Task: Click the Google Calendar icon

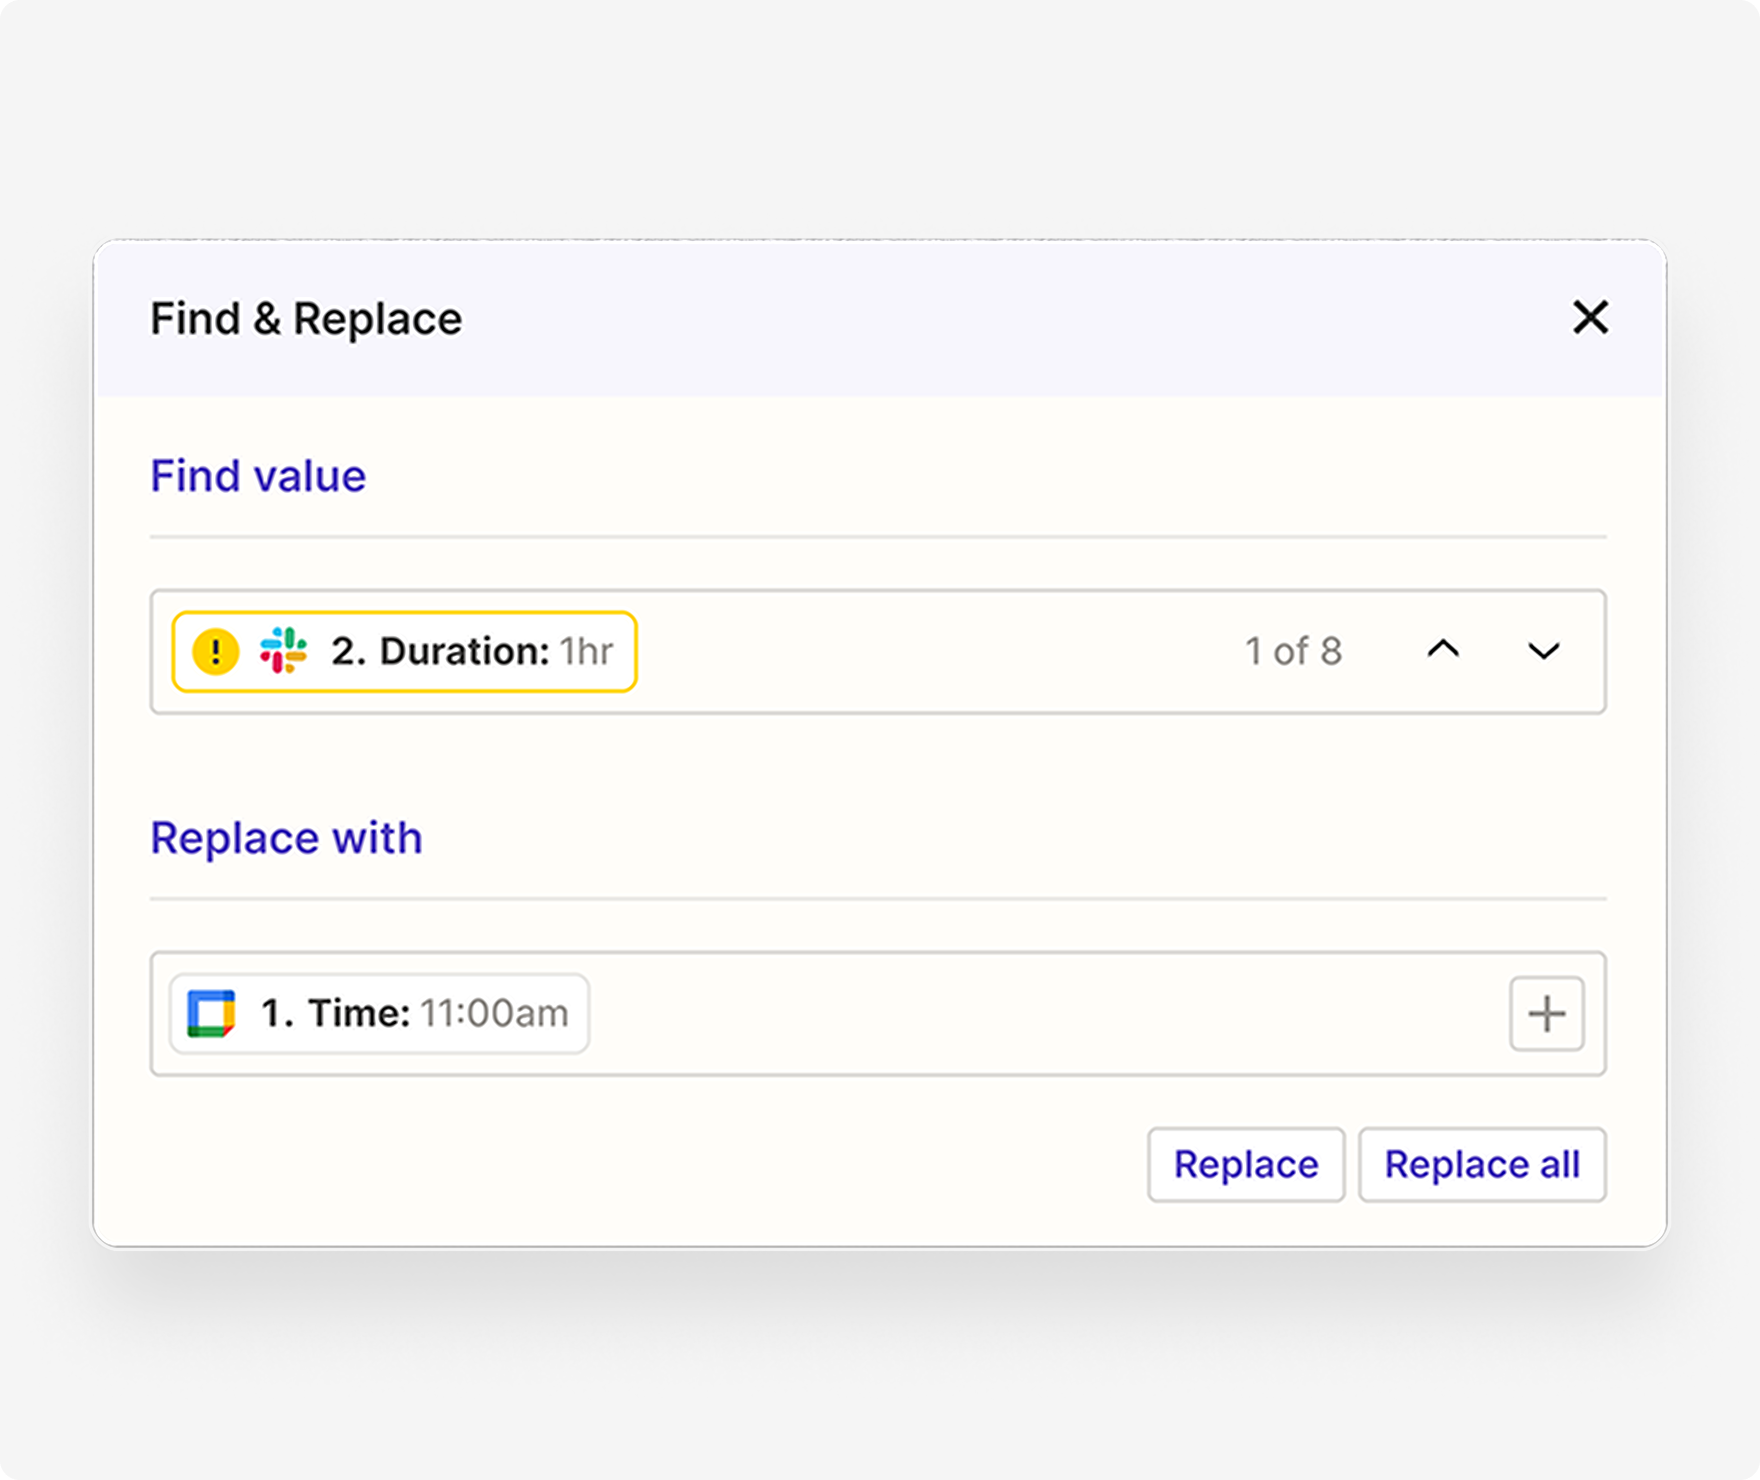Action: [211, 1014]
